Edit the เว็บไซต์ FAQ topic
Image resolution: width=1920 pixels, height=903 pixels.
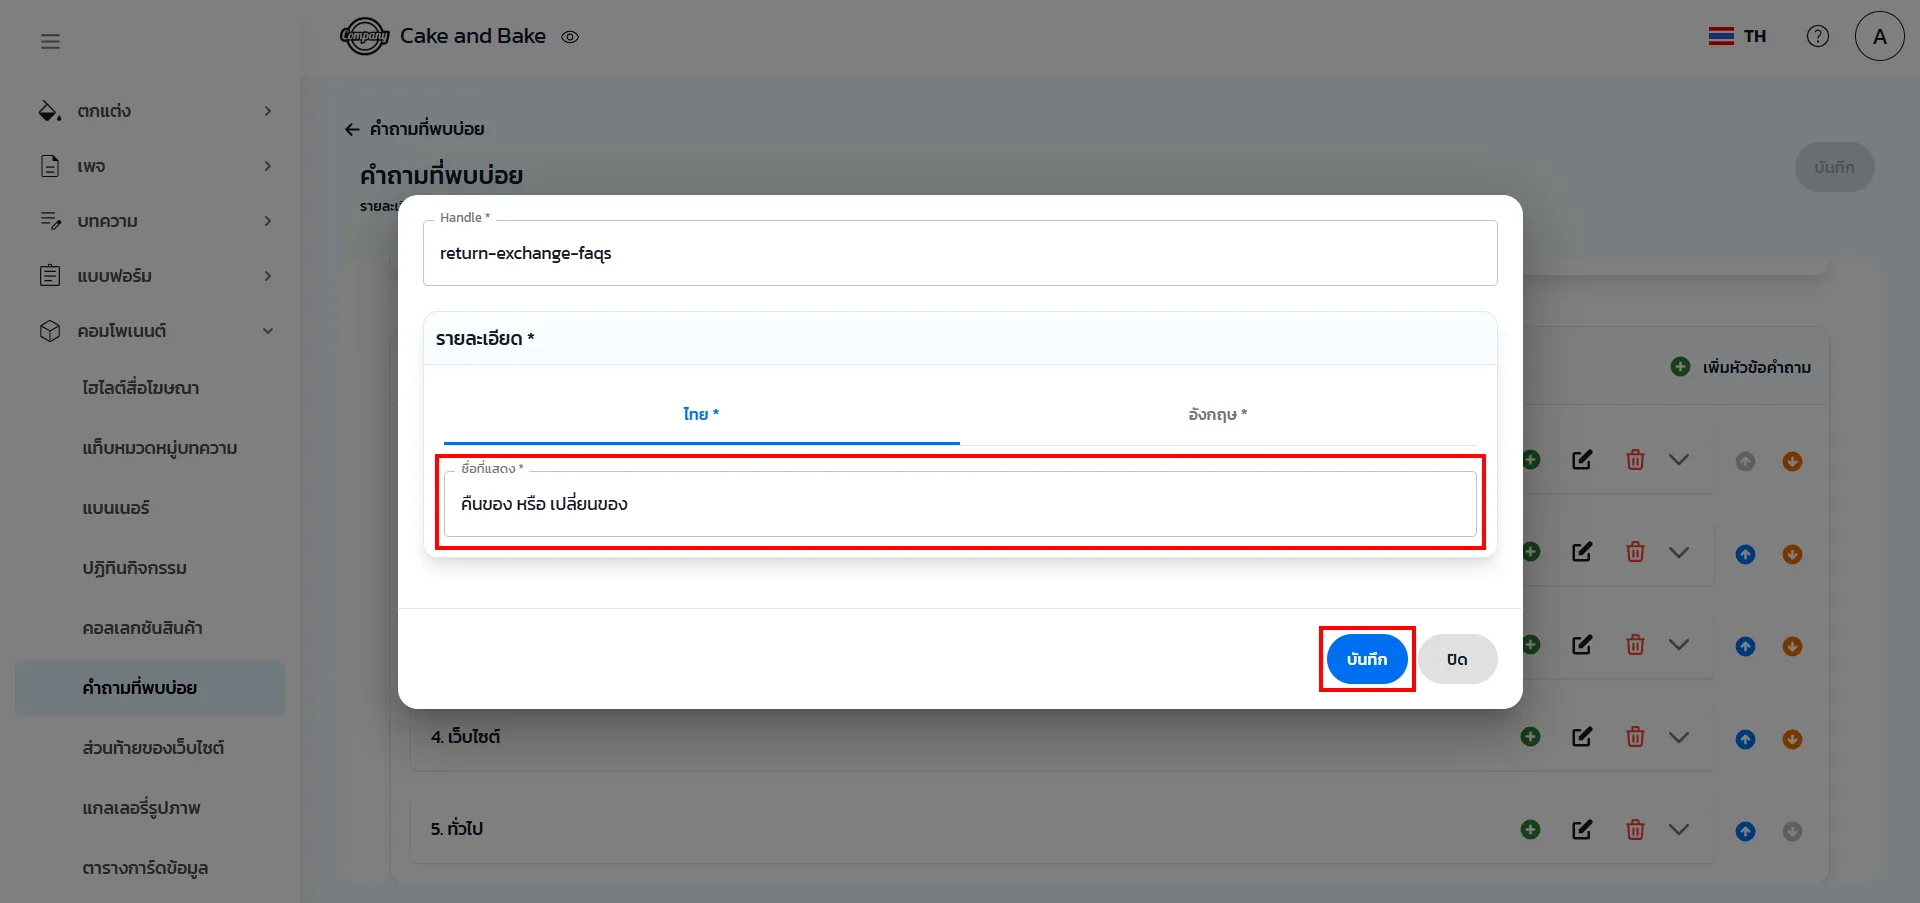click(1582, 737)
